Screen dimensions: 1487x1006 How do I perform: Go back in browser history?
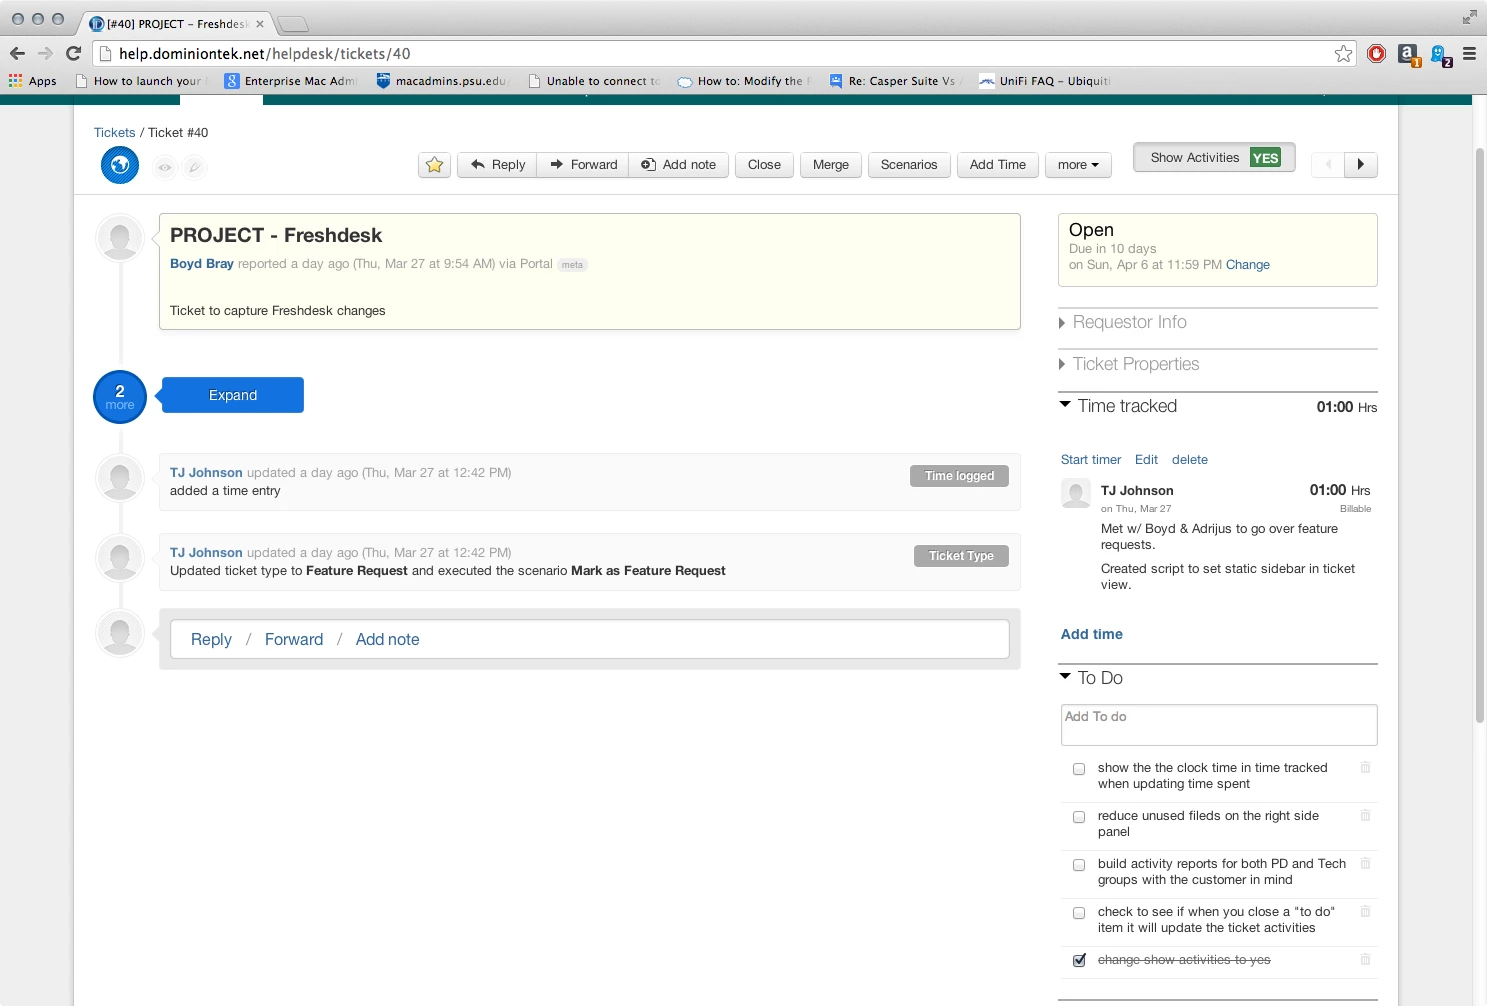point(17,54)
